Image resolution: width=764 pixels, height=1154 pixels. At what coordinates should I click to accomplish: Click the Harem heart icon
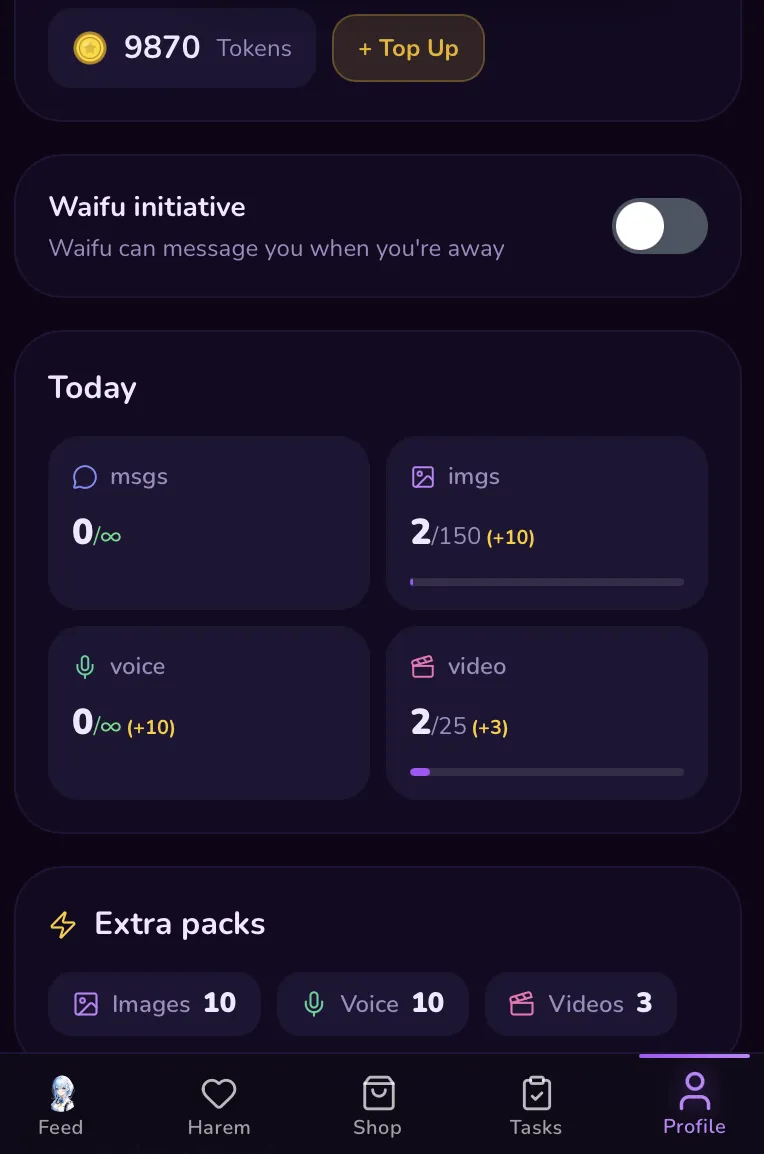pyautogui.click(x=218, y=1093)
